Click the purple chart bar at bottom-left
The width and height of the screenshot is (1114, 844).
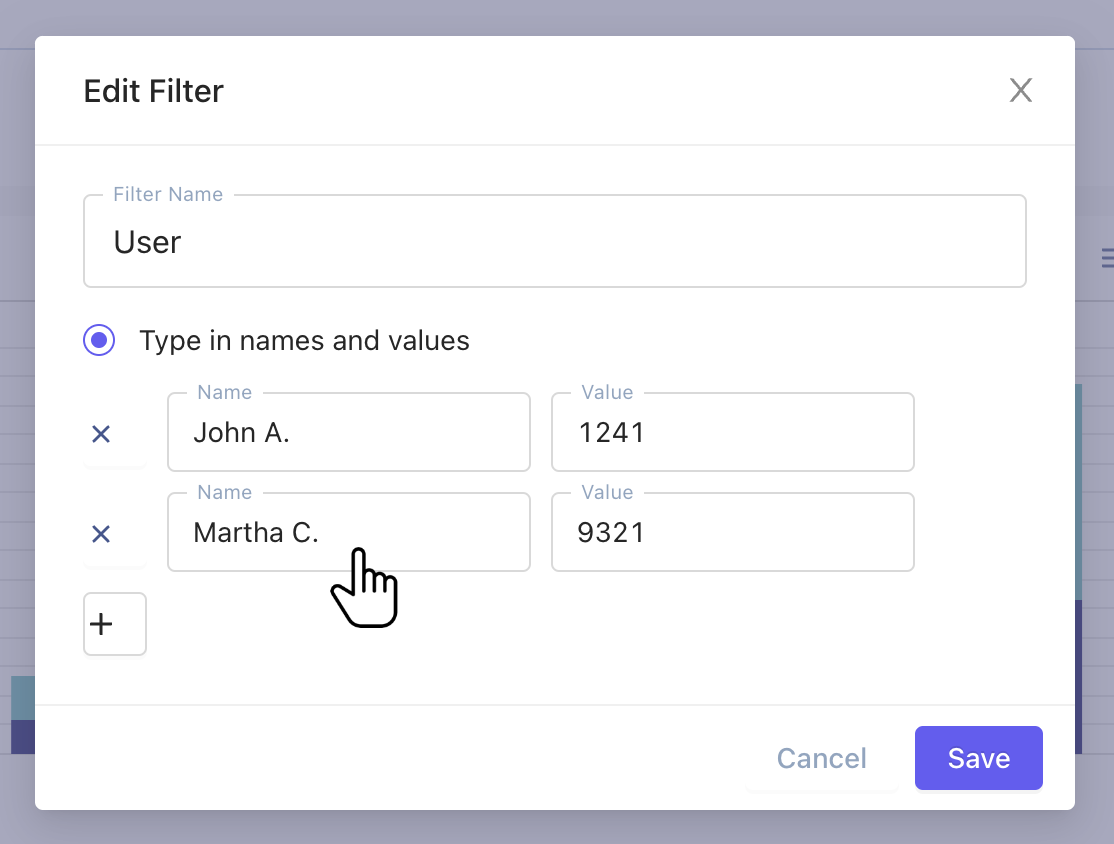point(22,736)
